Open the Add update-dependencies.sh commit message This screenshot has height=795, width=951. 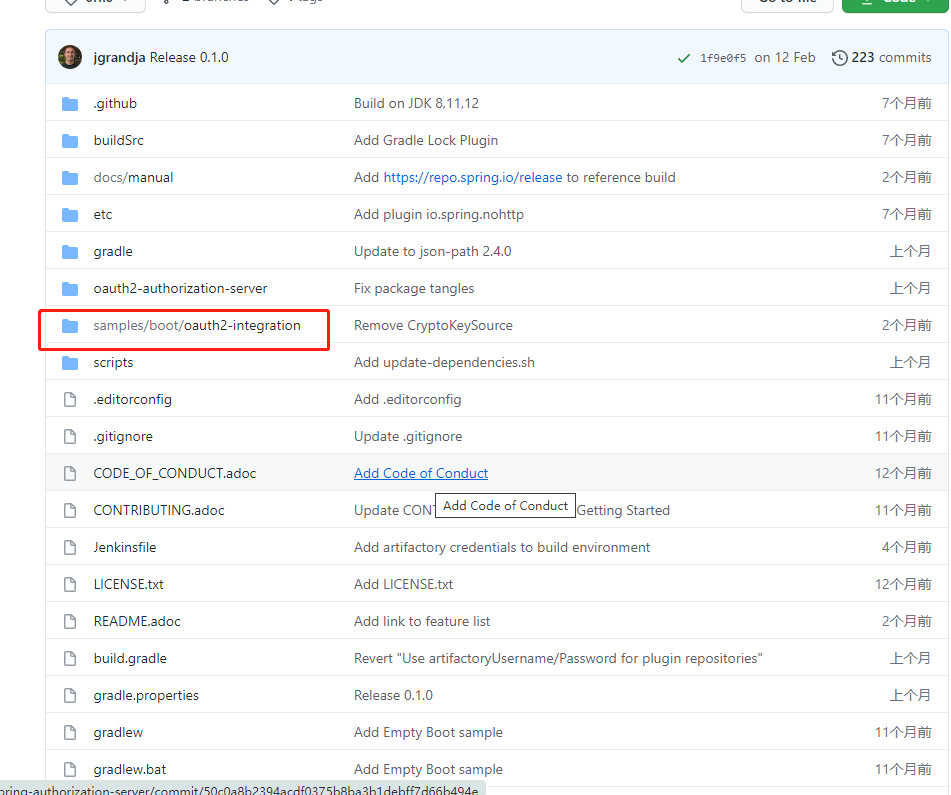(445, 363)
